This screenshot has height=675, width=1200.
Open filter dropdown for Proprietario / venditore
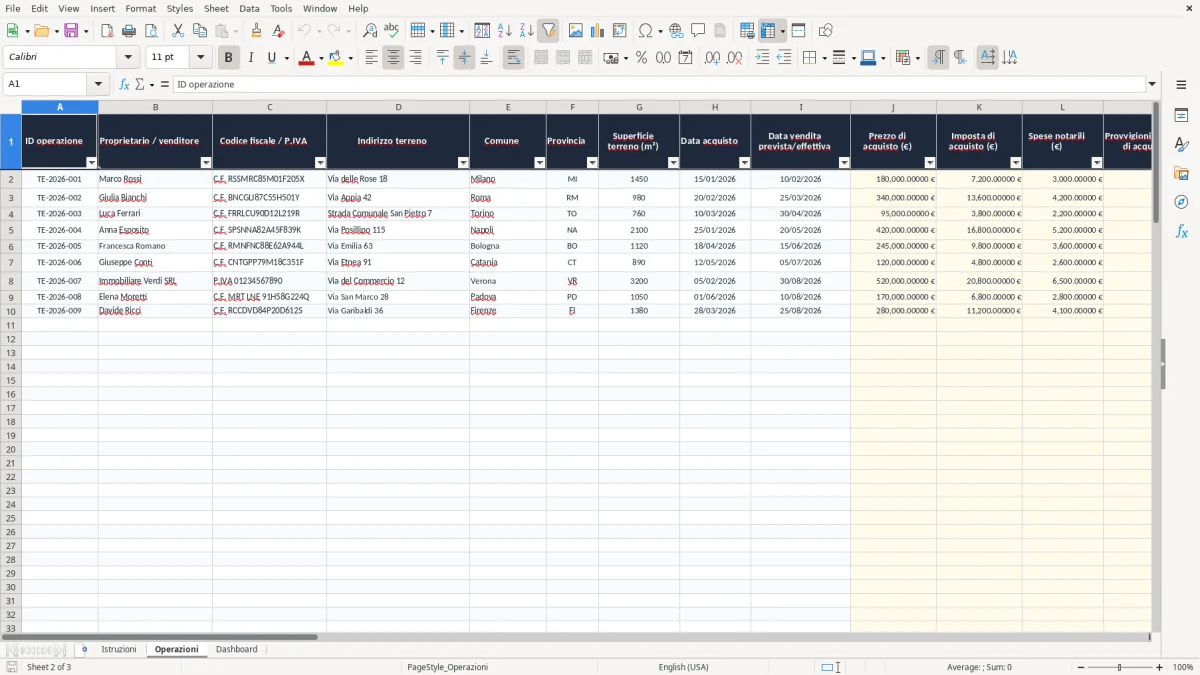pos(206,162)
